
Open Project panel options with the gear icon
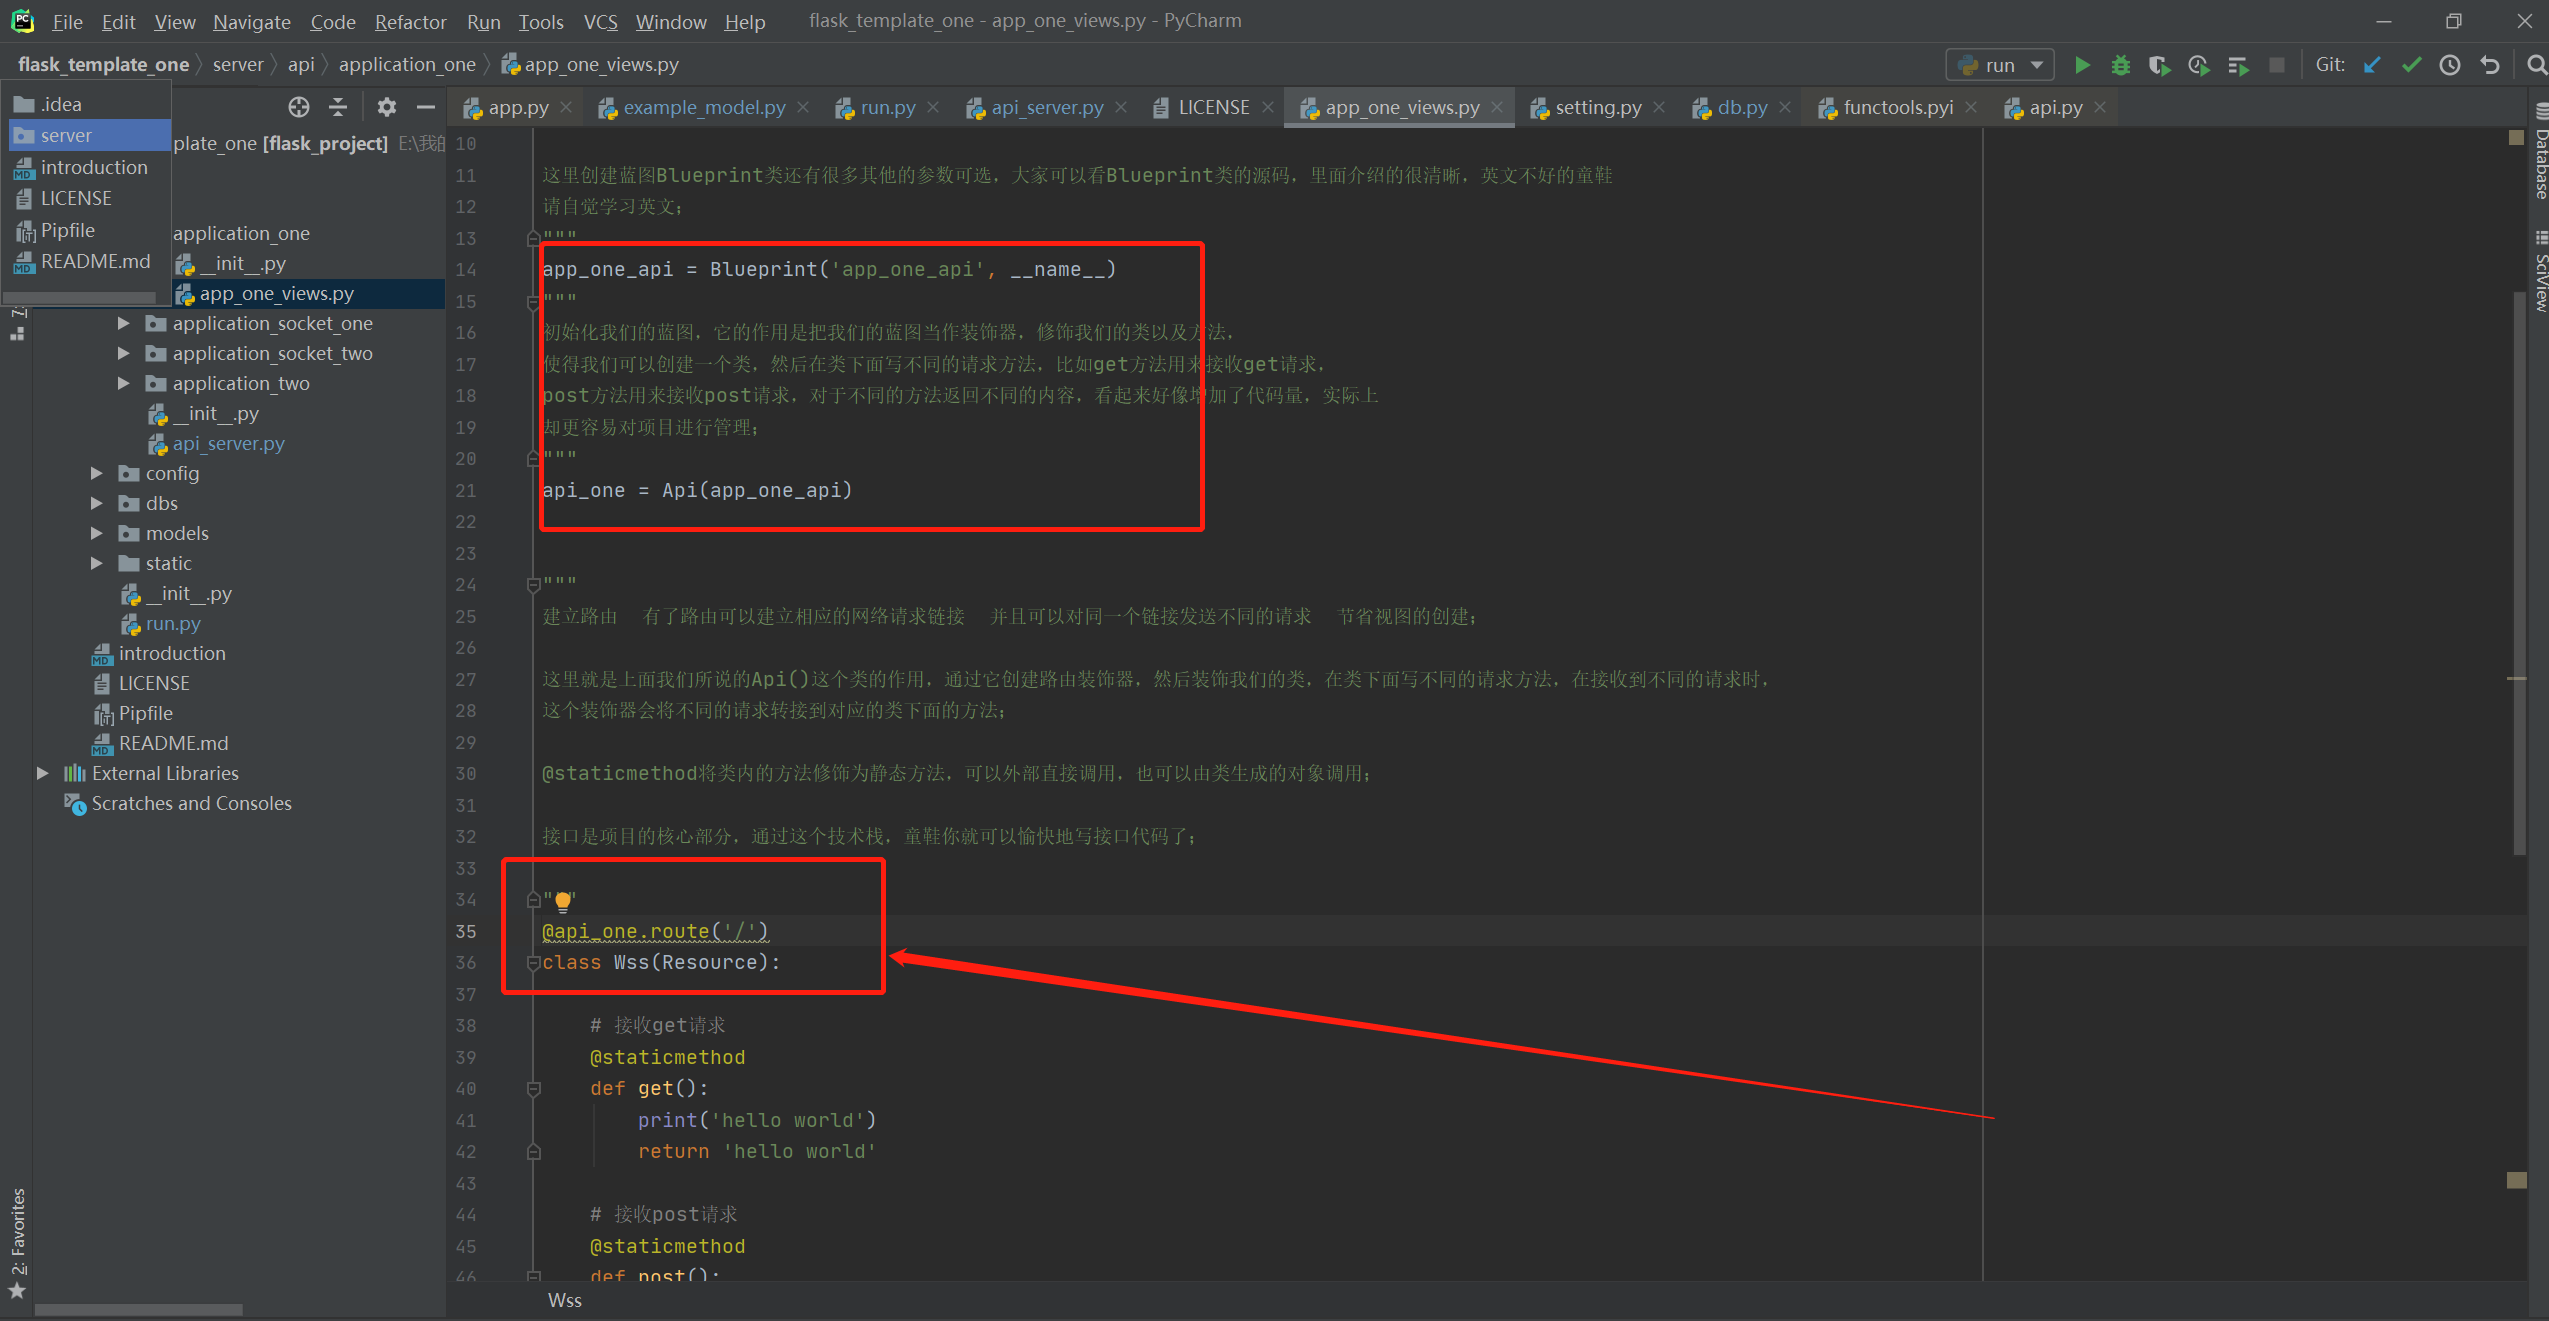click(385, 107)
